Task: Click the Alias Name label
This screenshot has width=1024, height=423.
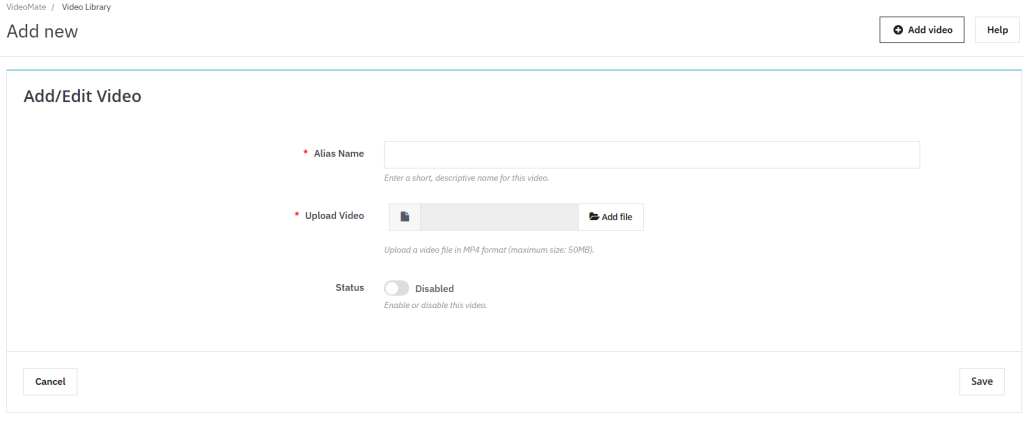Action: pyautogui.click(x=339, y=154)
